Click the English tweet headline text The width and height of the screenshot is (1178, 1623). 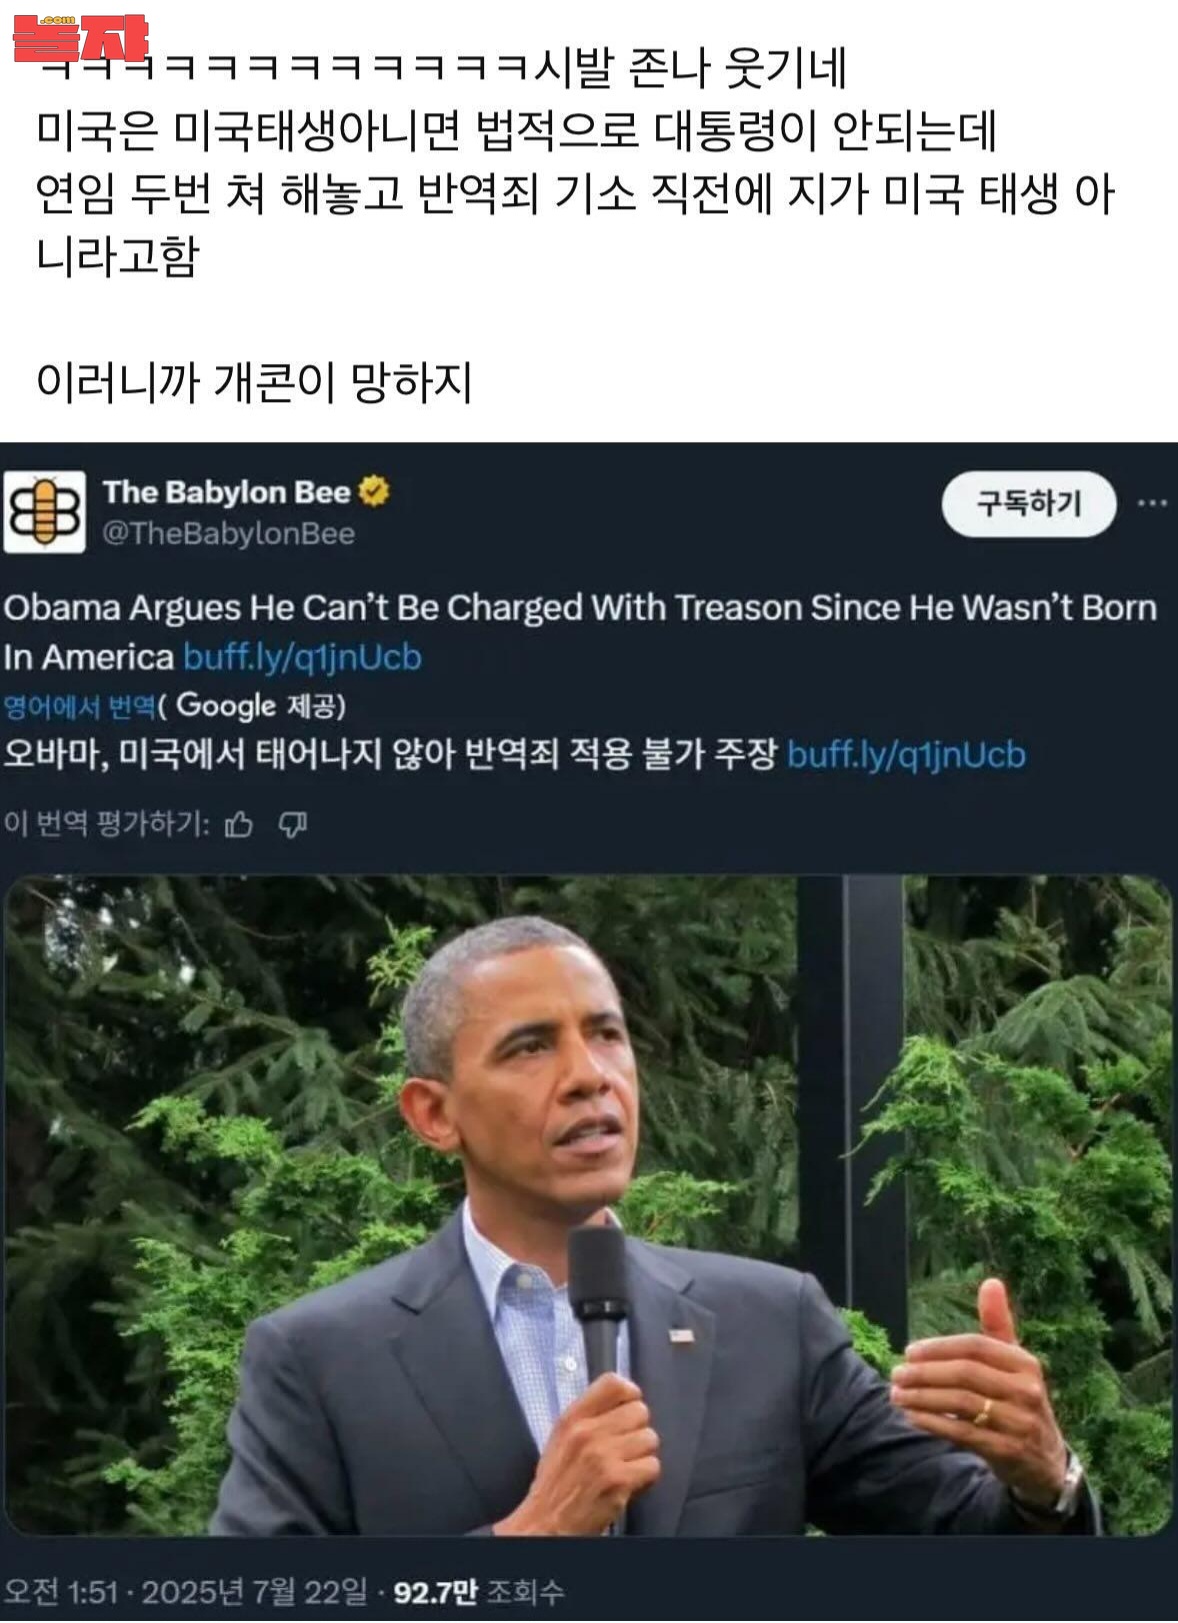pos(580,632)
